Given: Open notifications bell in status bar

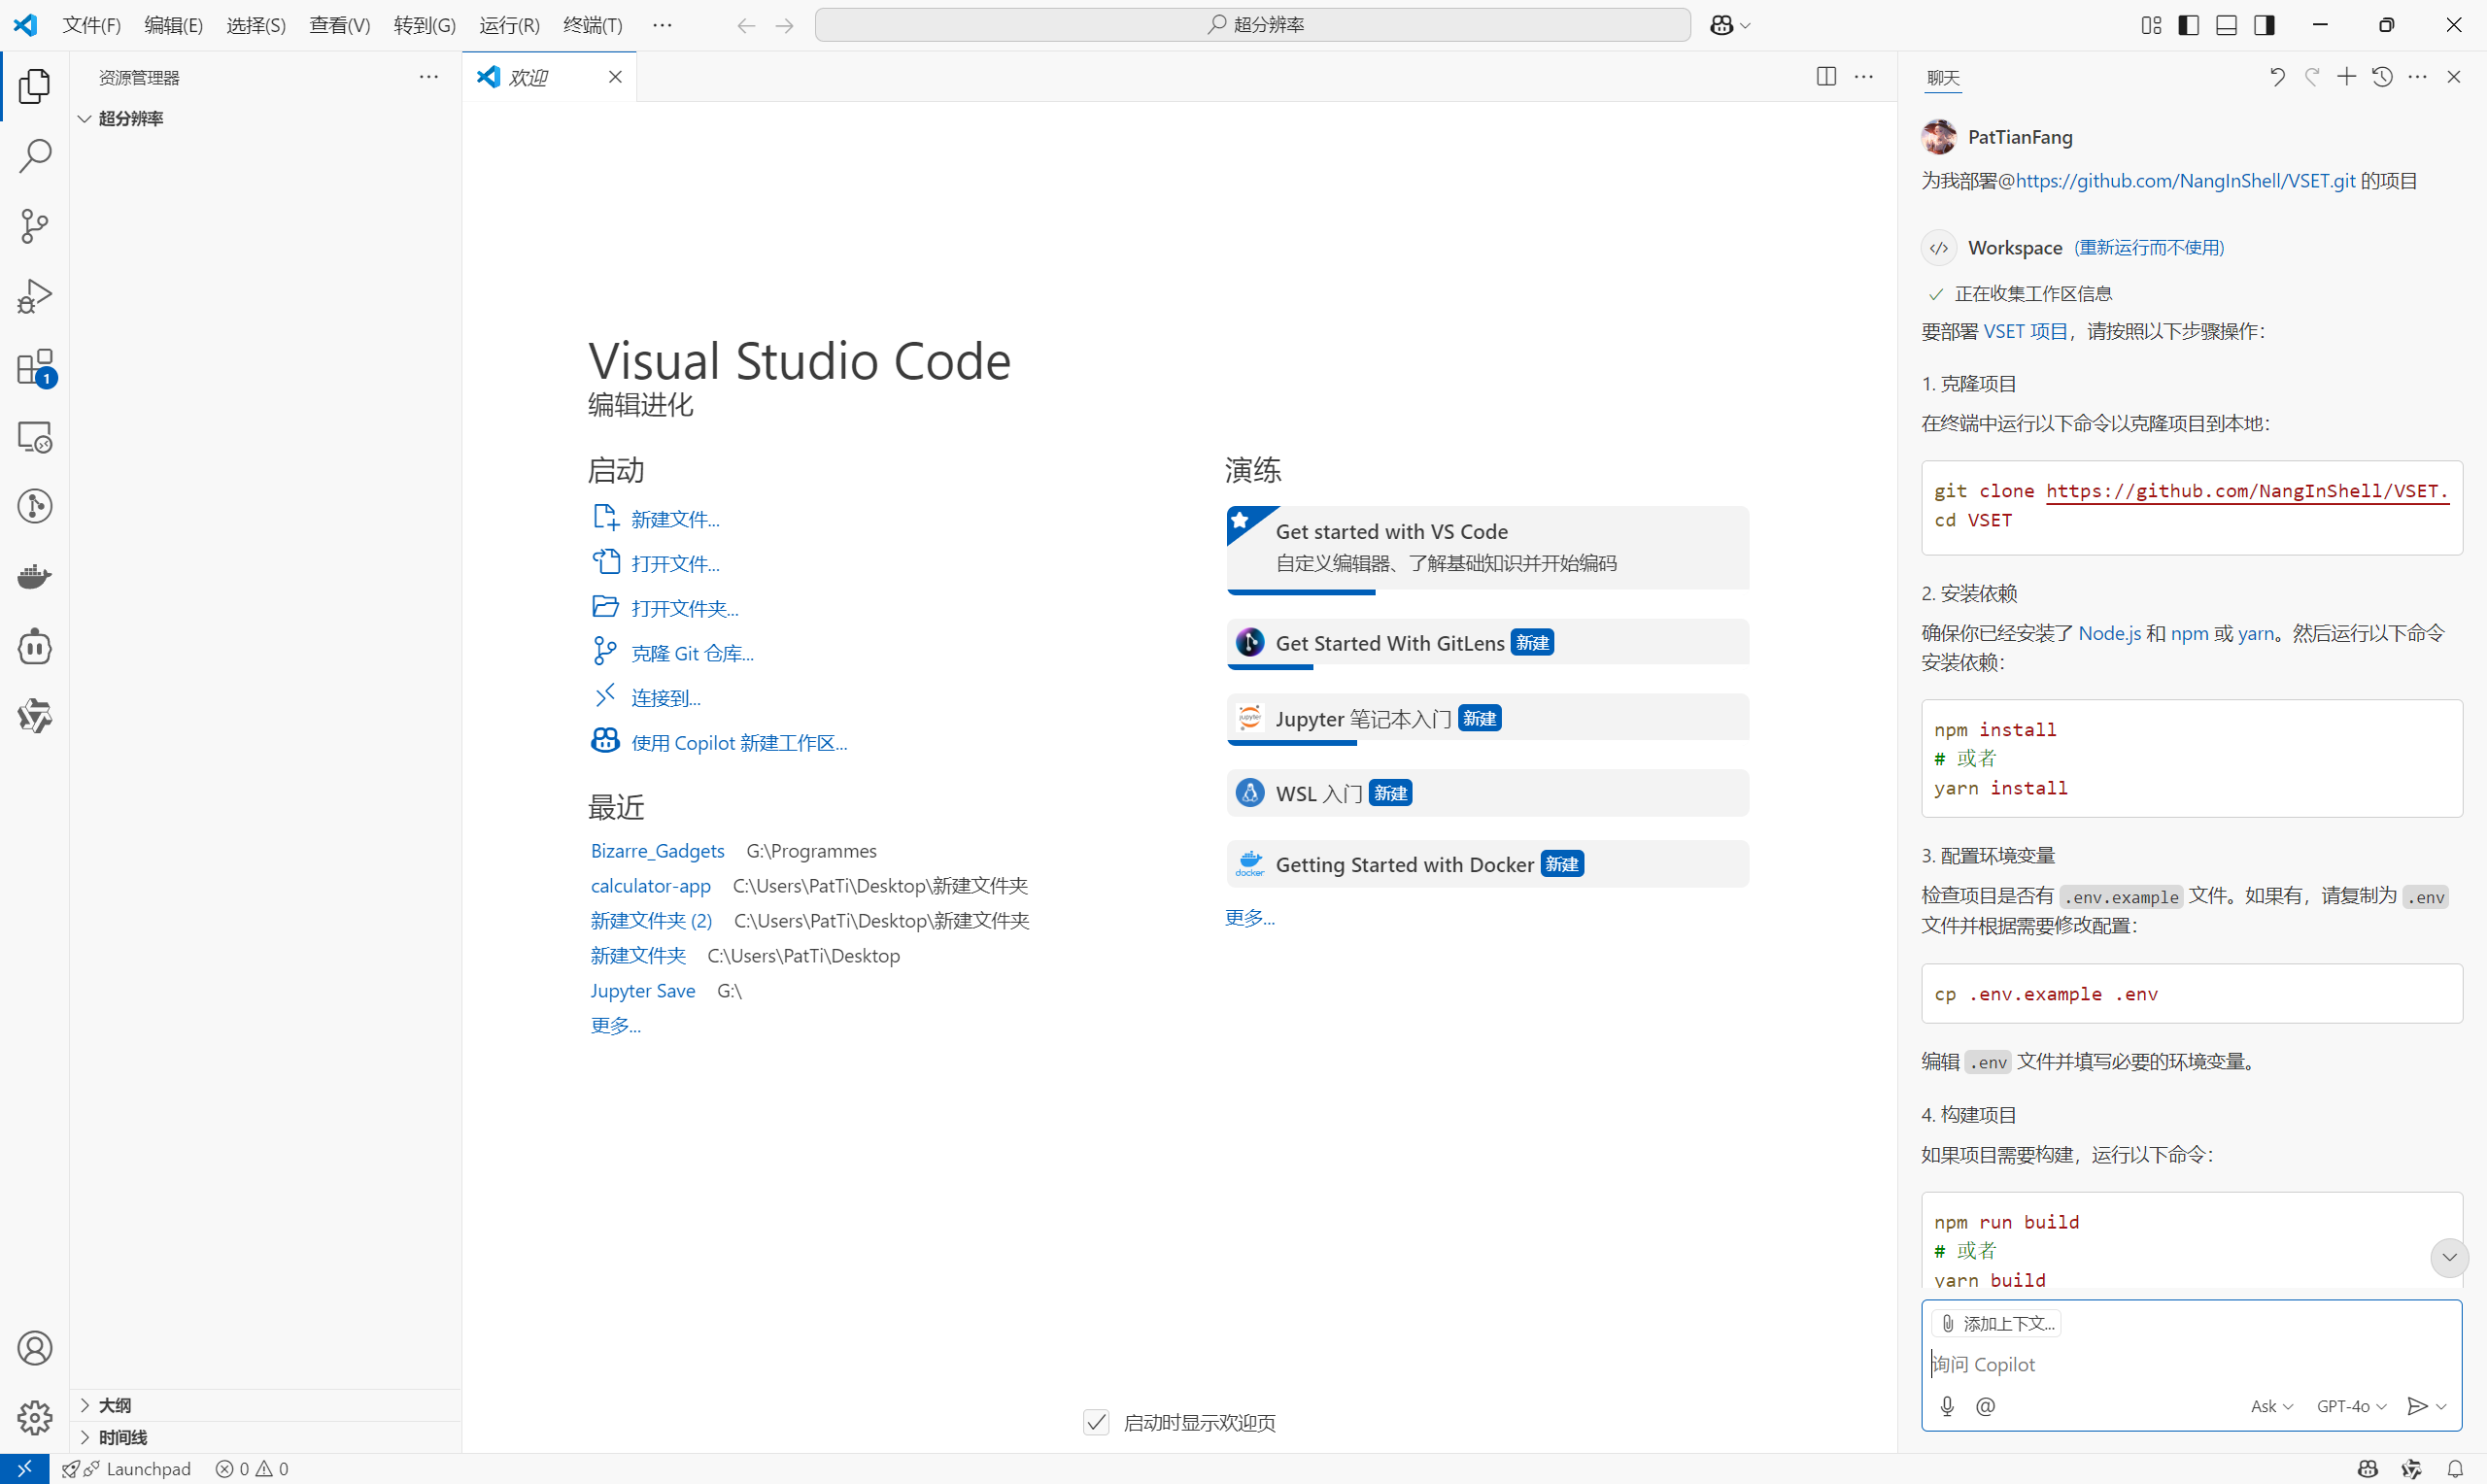Looking at the screenshot, I should 2455,1468.
